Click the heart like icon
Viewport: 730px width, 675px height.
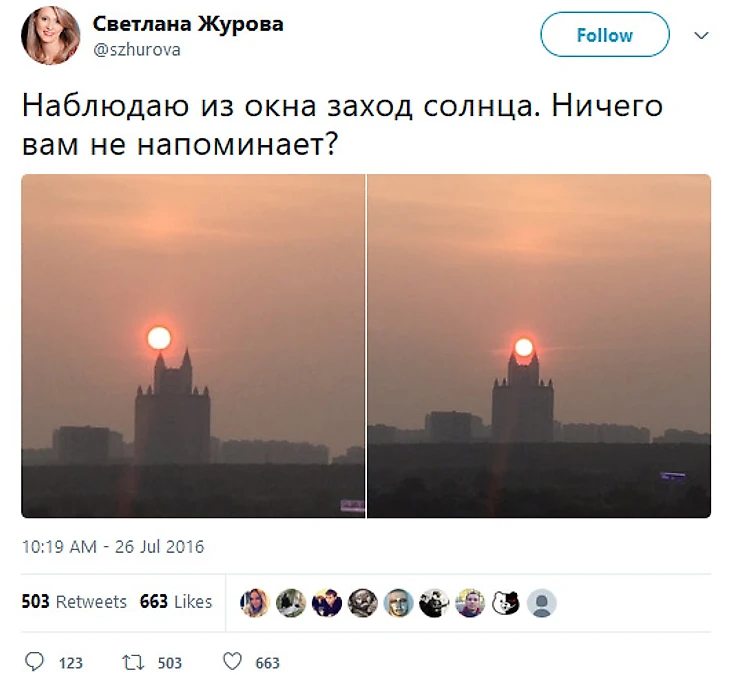tap(232, 662)
